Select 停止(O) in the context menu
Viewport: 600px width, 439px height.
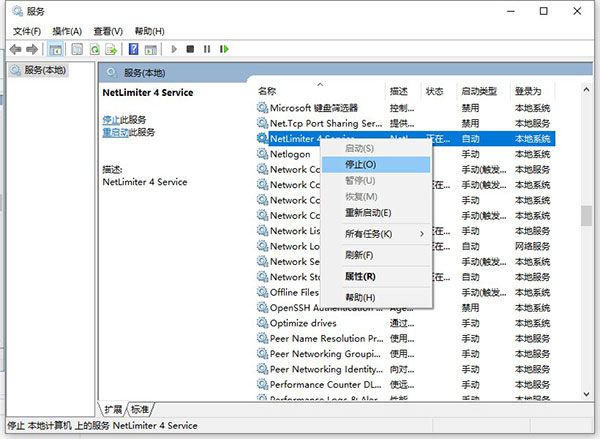[x=360, y=164]
